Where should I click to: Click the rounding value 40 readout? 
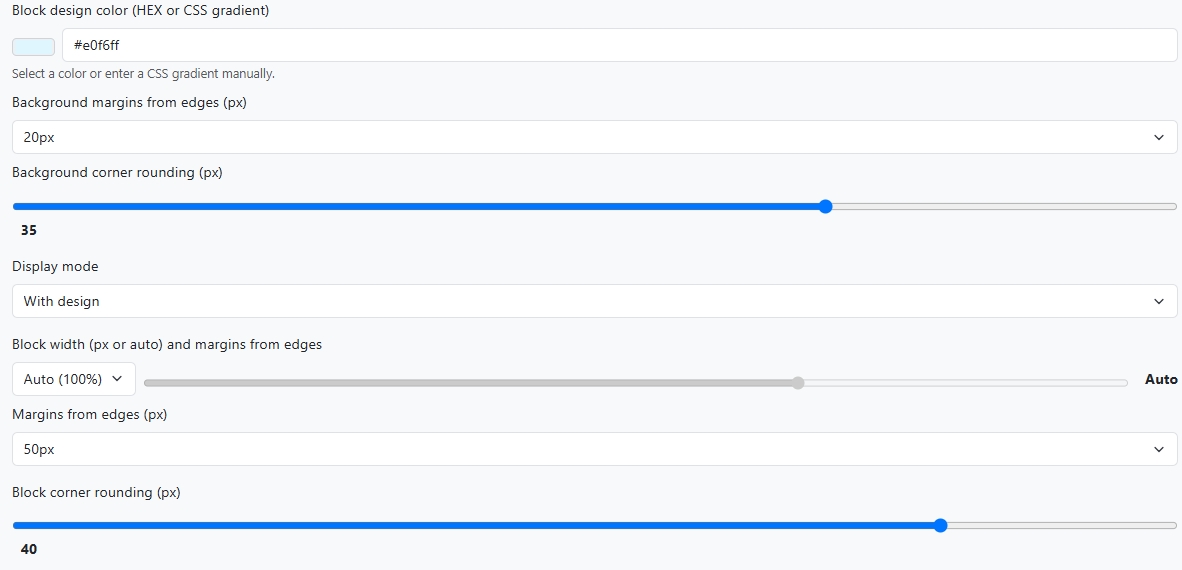pyautogui.click(x=29, y=549)
